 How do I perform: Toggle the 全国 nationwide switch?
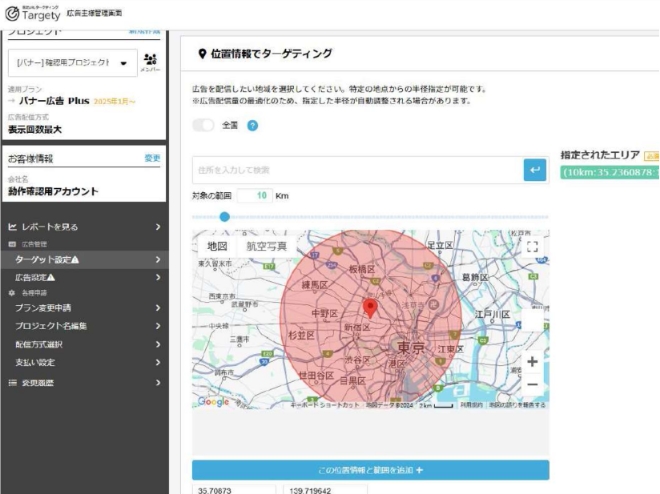coord(203,125)
